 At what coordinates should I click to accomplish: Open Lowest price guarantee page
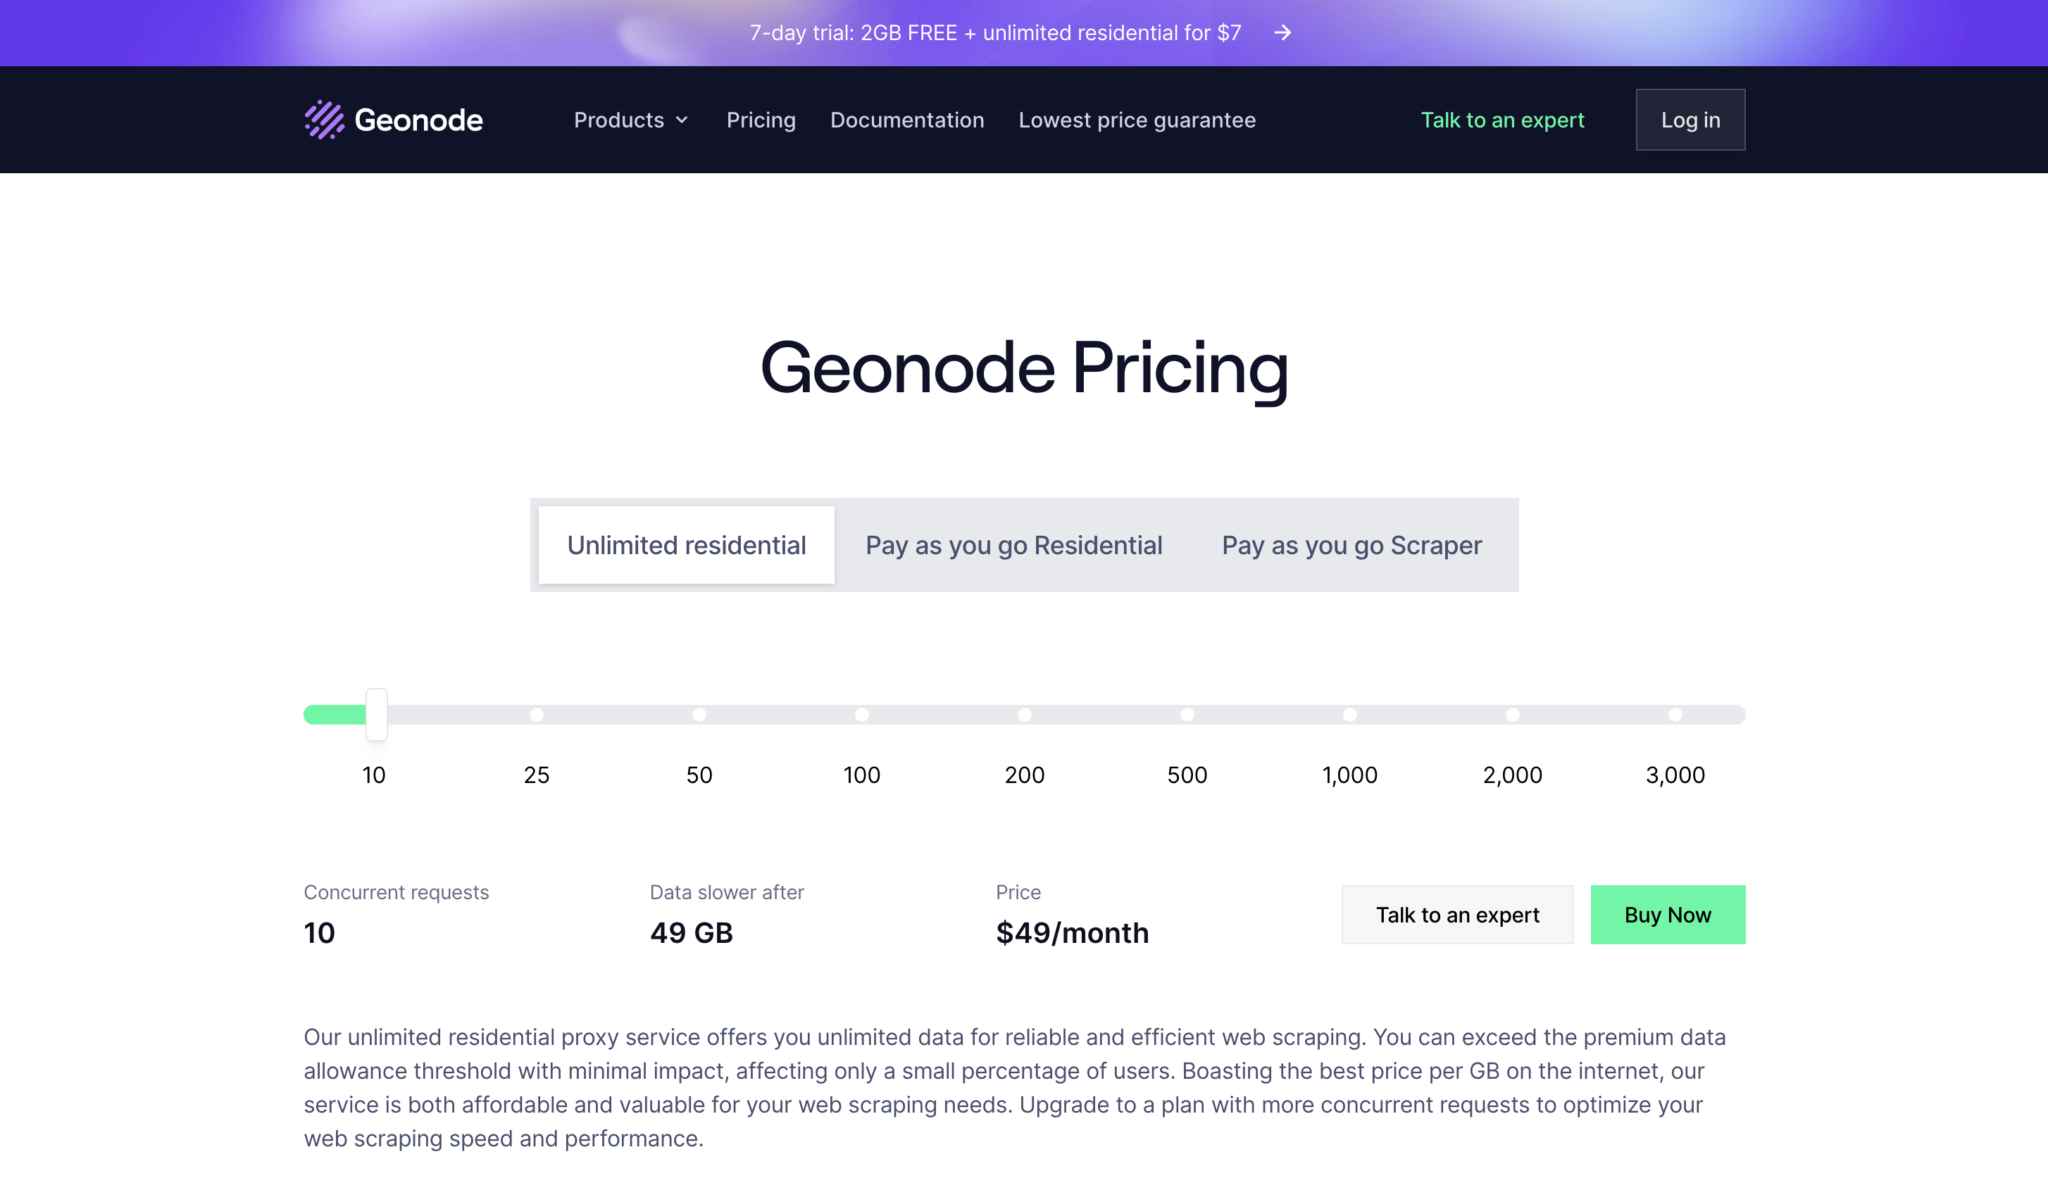click(x=1137, y=120)
